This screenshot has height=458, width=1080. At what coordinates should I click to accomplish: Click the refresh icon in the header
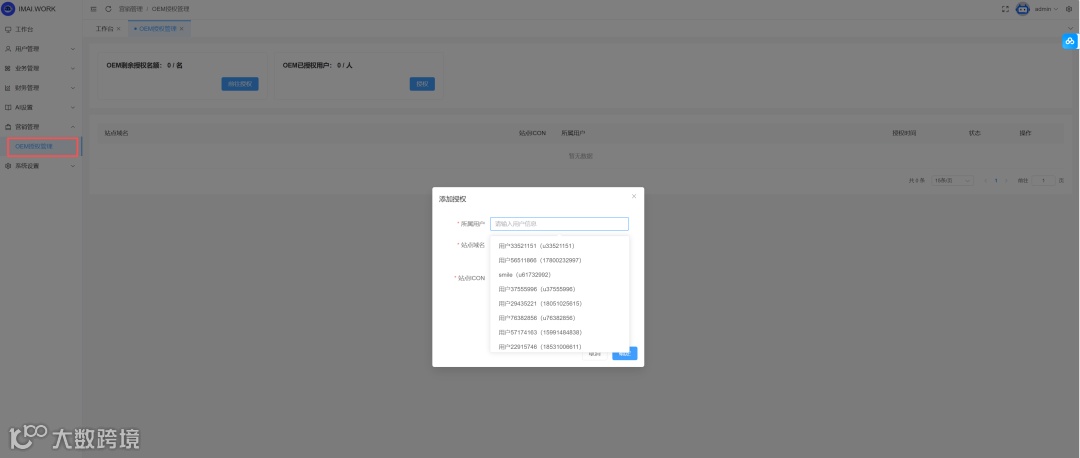point(108,9)
